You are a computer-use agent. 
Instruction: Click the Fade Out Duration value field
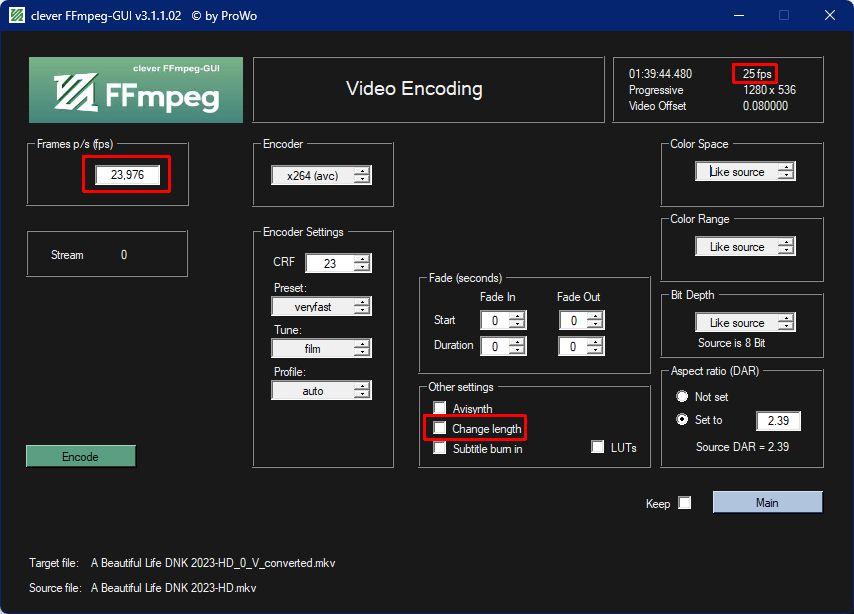[574, 346]
